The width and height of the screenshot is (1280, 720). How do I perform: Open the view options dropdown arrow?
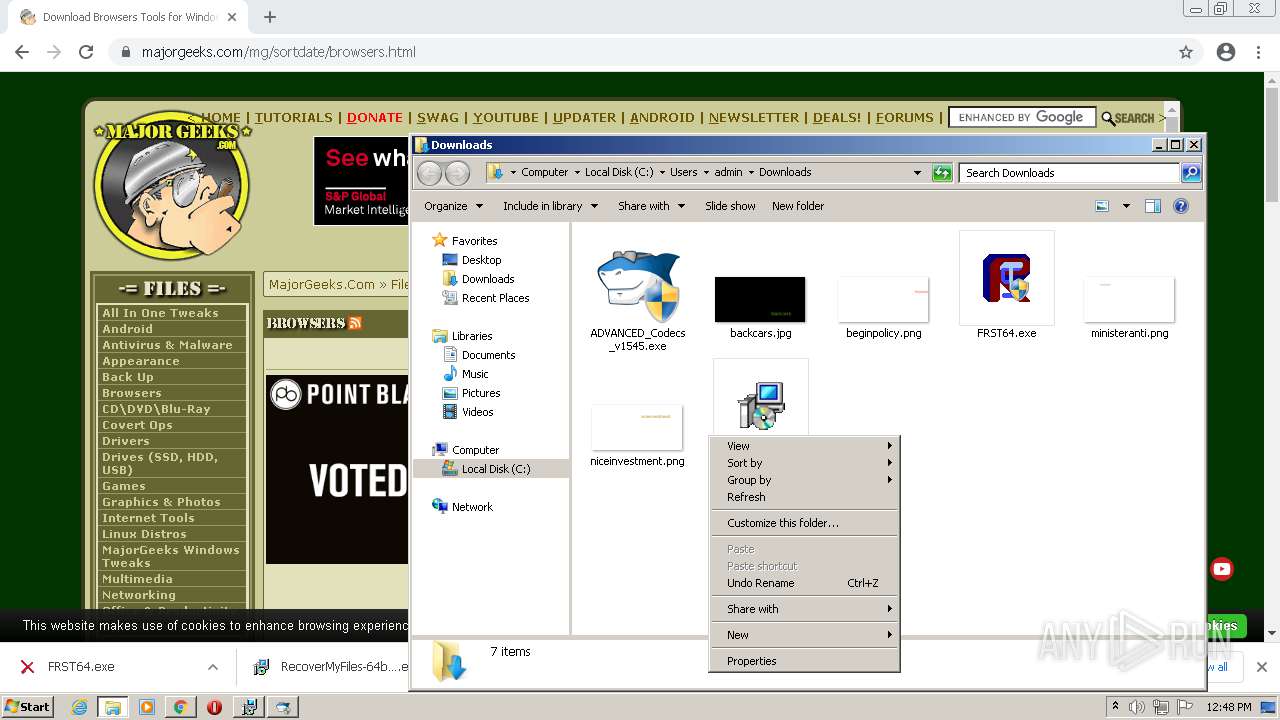point(1126,206)
